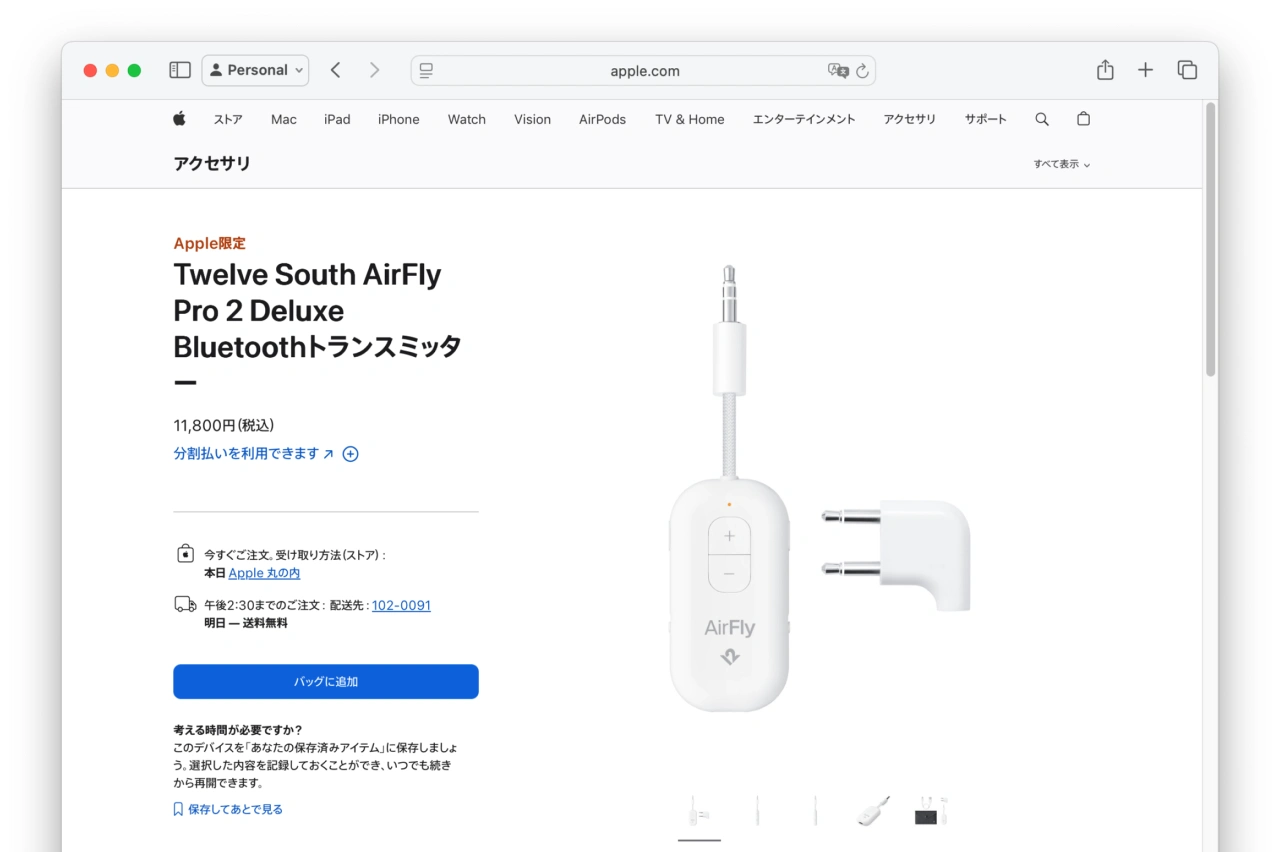Go back to previous page
The width and height of the screenshot is (1280, 852).
click(x=336, y=70)
